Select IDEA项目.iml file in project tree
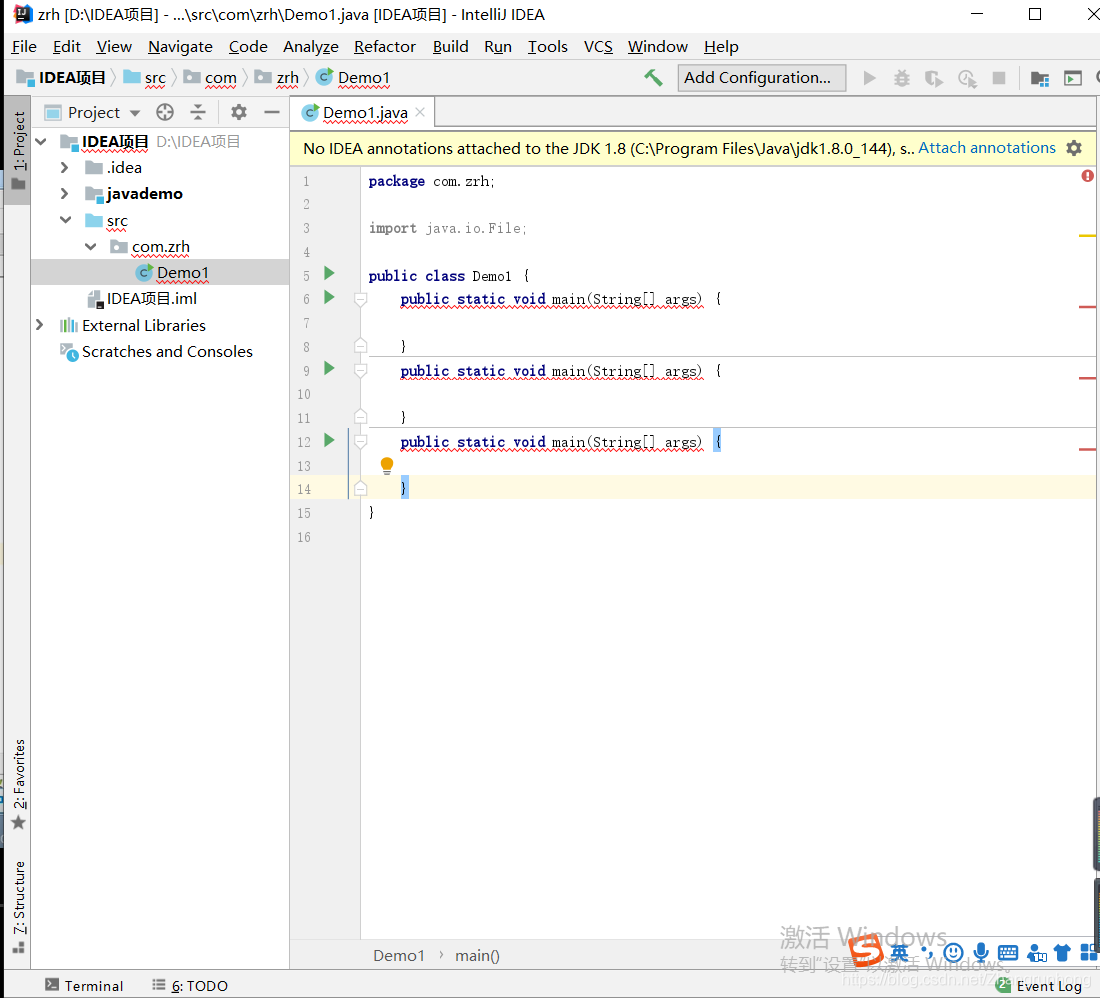The height and width of the screenshot is (998, 1100). [151, 299]
